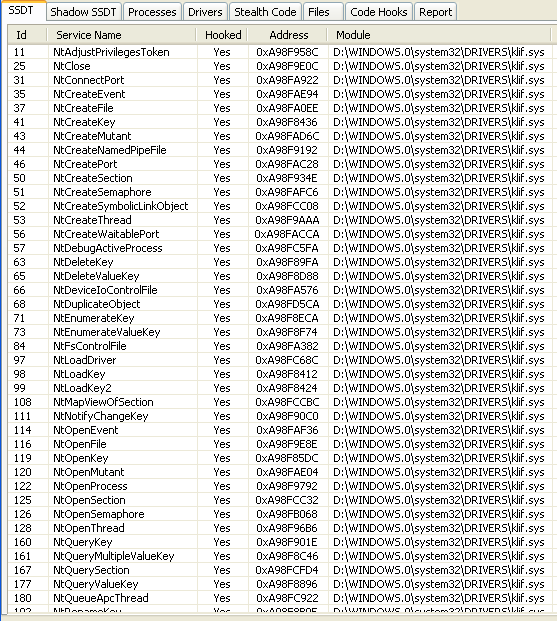Viewport: 557px width, 621px height.
Task: Sort by the Address column header
Action: [x=288, y=35]
